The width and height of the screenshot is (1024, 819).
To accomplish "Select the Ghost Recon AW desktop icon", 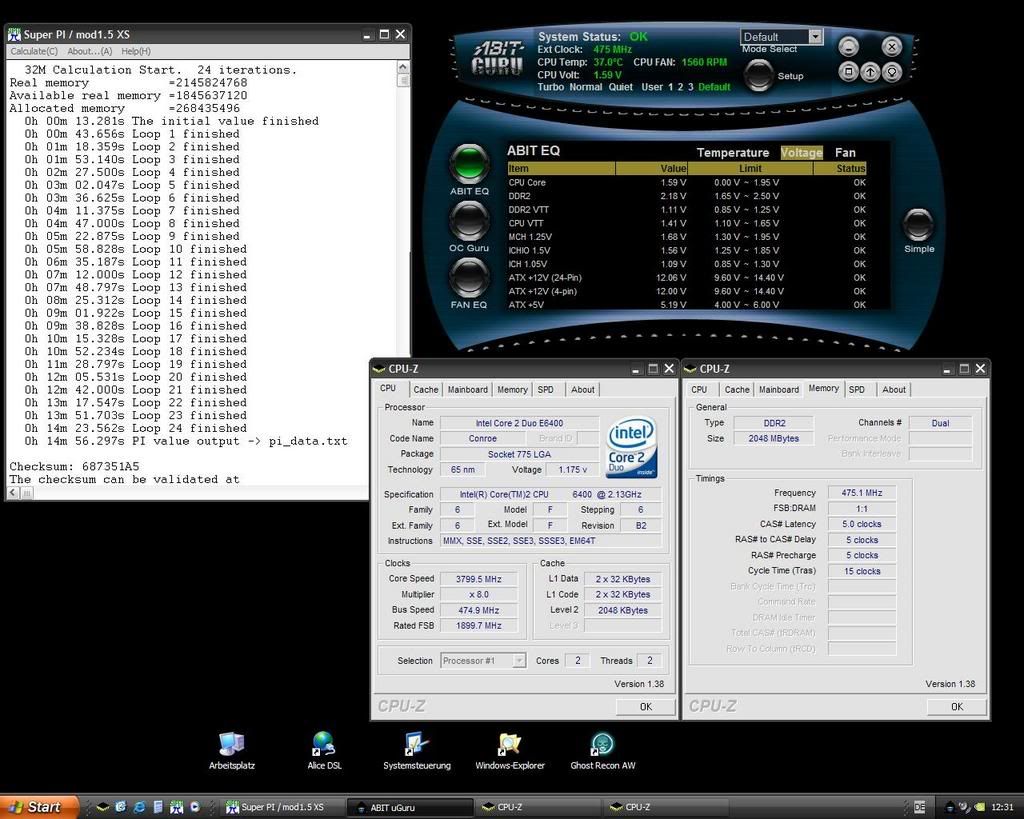I will (x=602, y=751).
